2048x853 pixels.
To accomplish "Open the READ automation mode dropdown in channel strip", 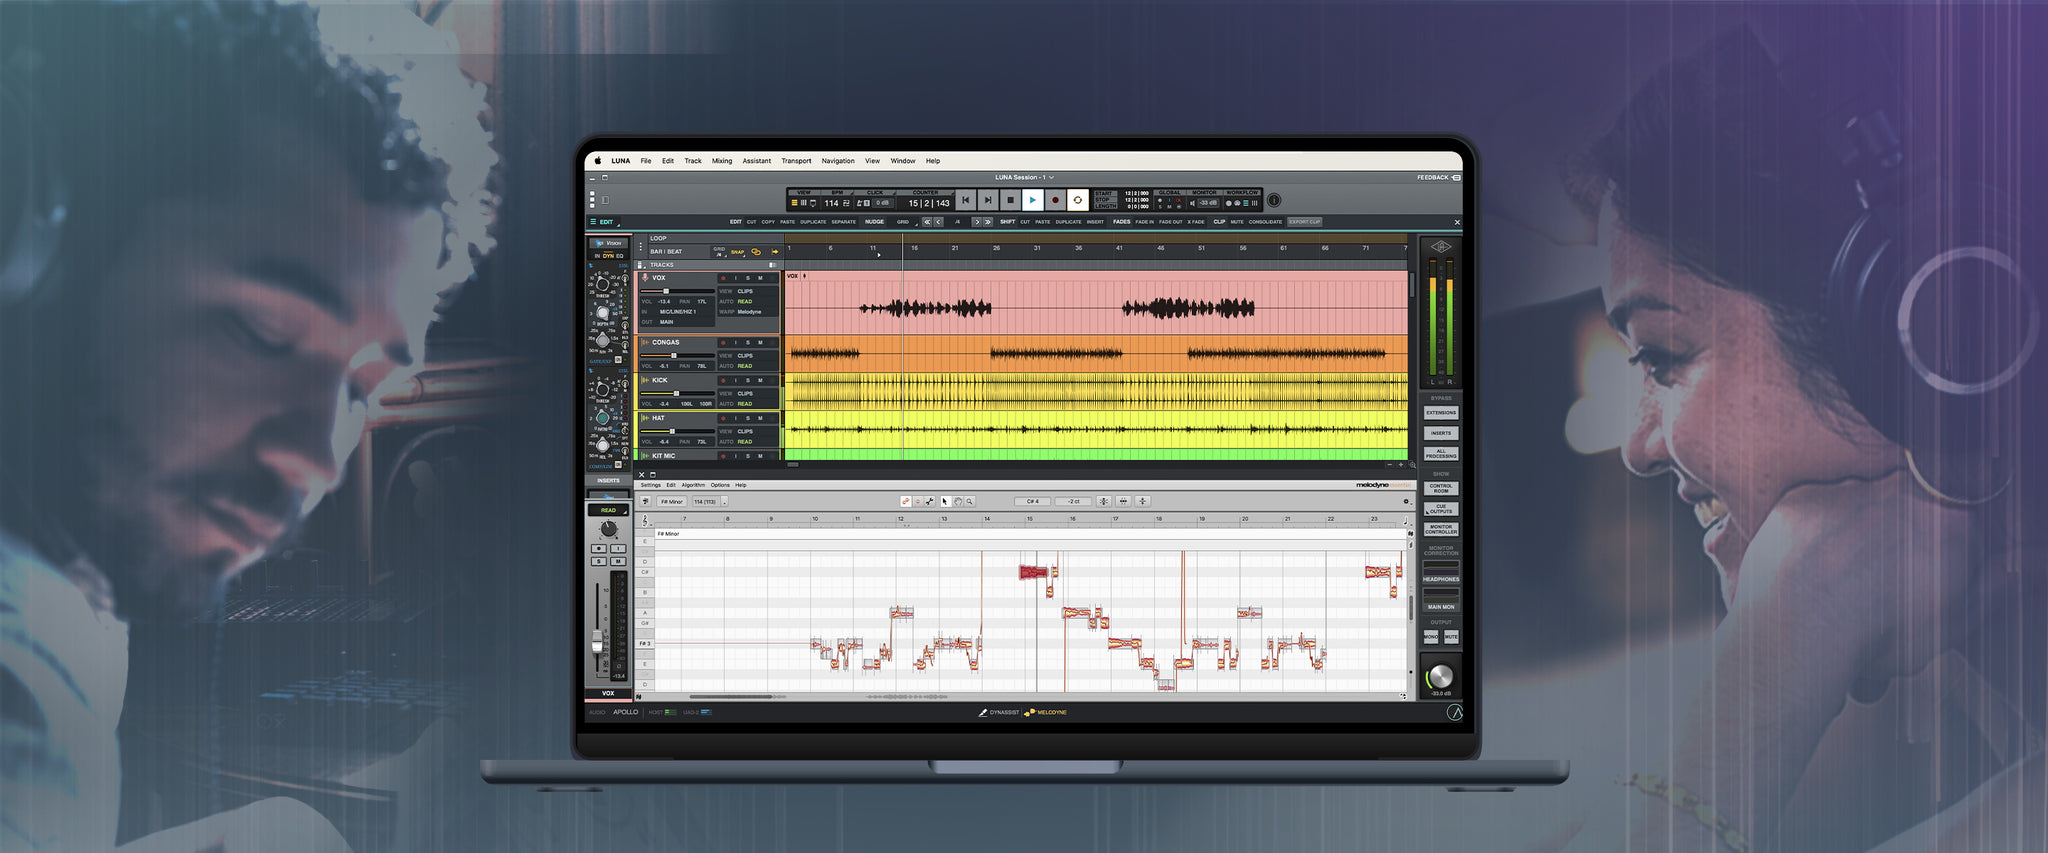I will [x=608, y=510].
